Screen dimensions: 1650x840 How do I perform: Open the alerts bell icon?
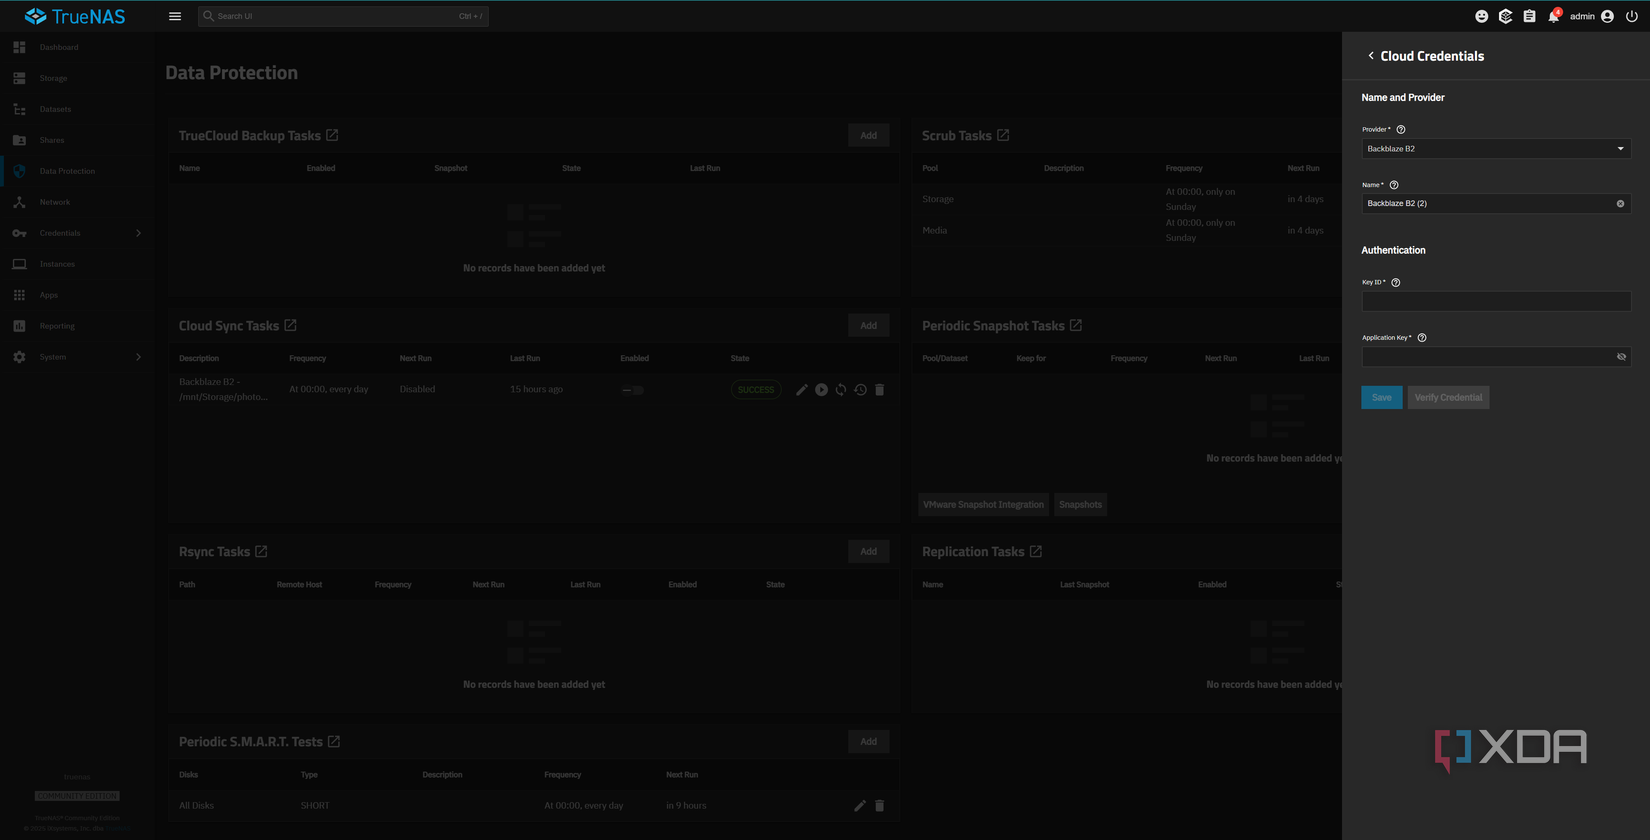click(1554, 16)
